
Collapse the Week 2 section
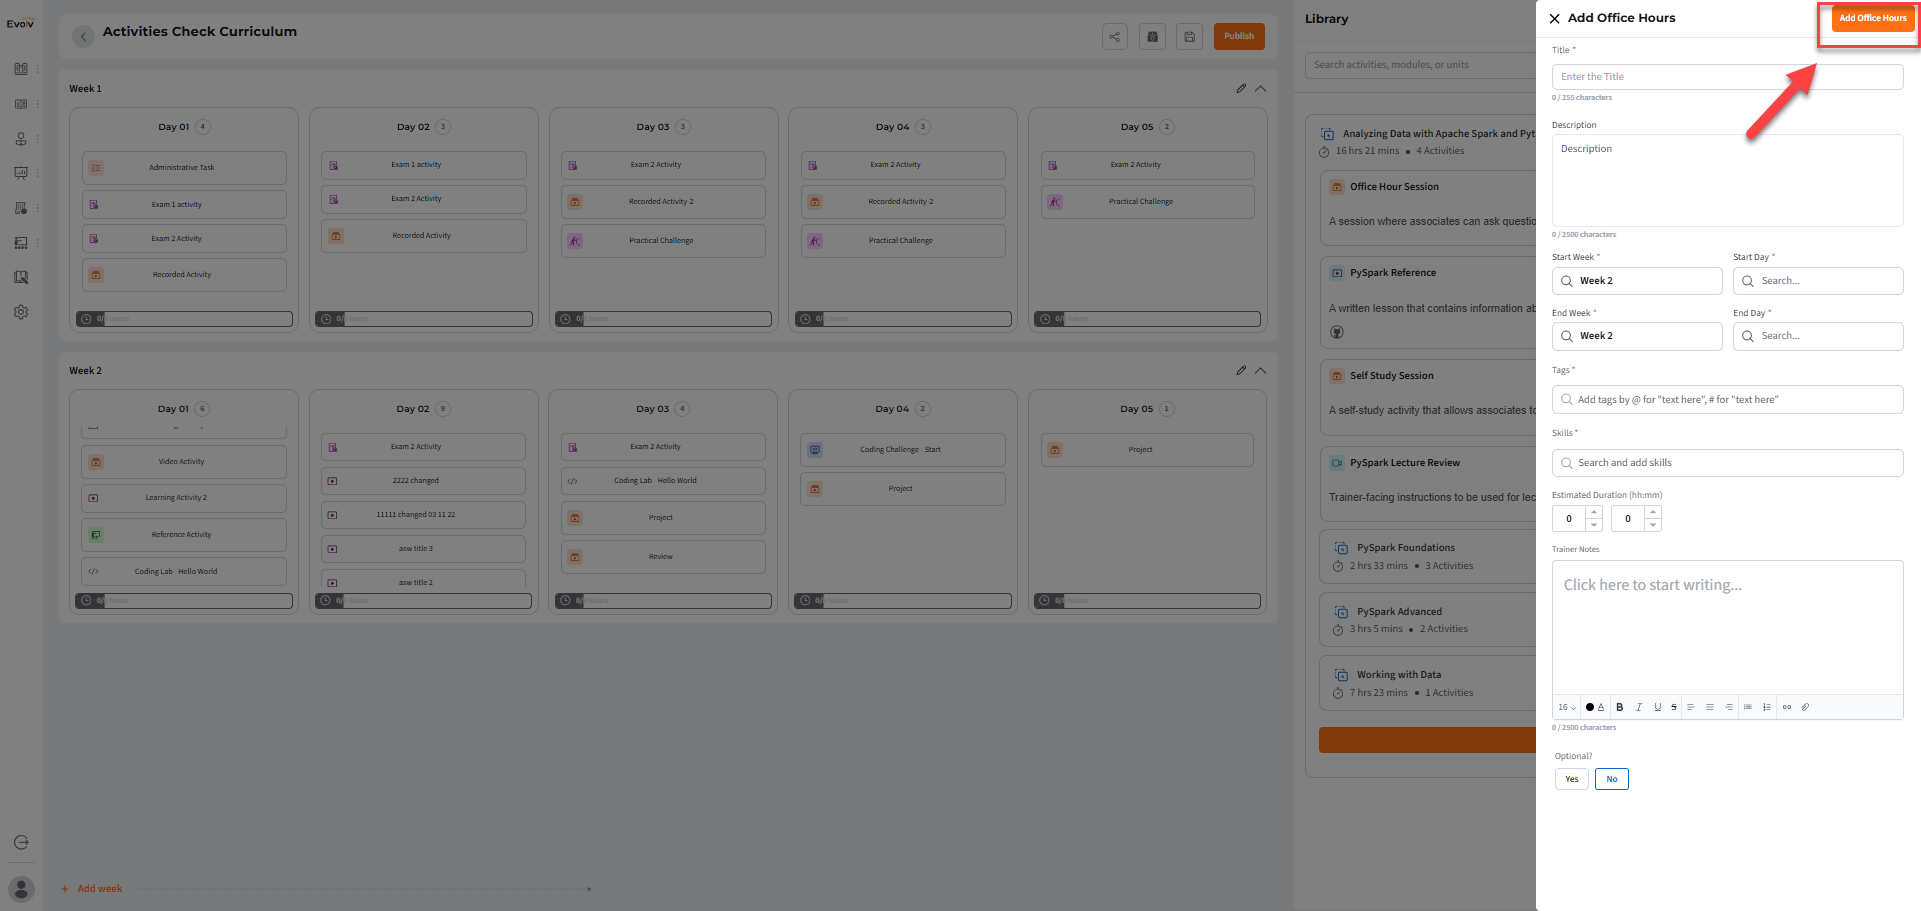(1261, 370)
